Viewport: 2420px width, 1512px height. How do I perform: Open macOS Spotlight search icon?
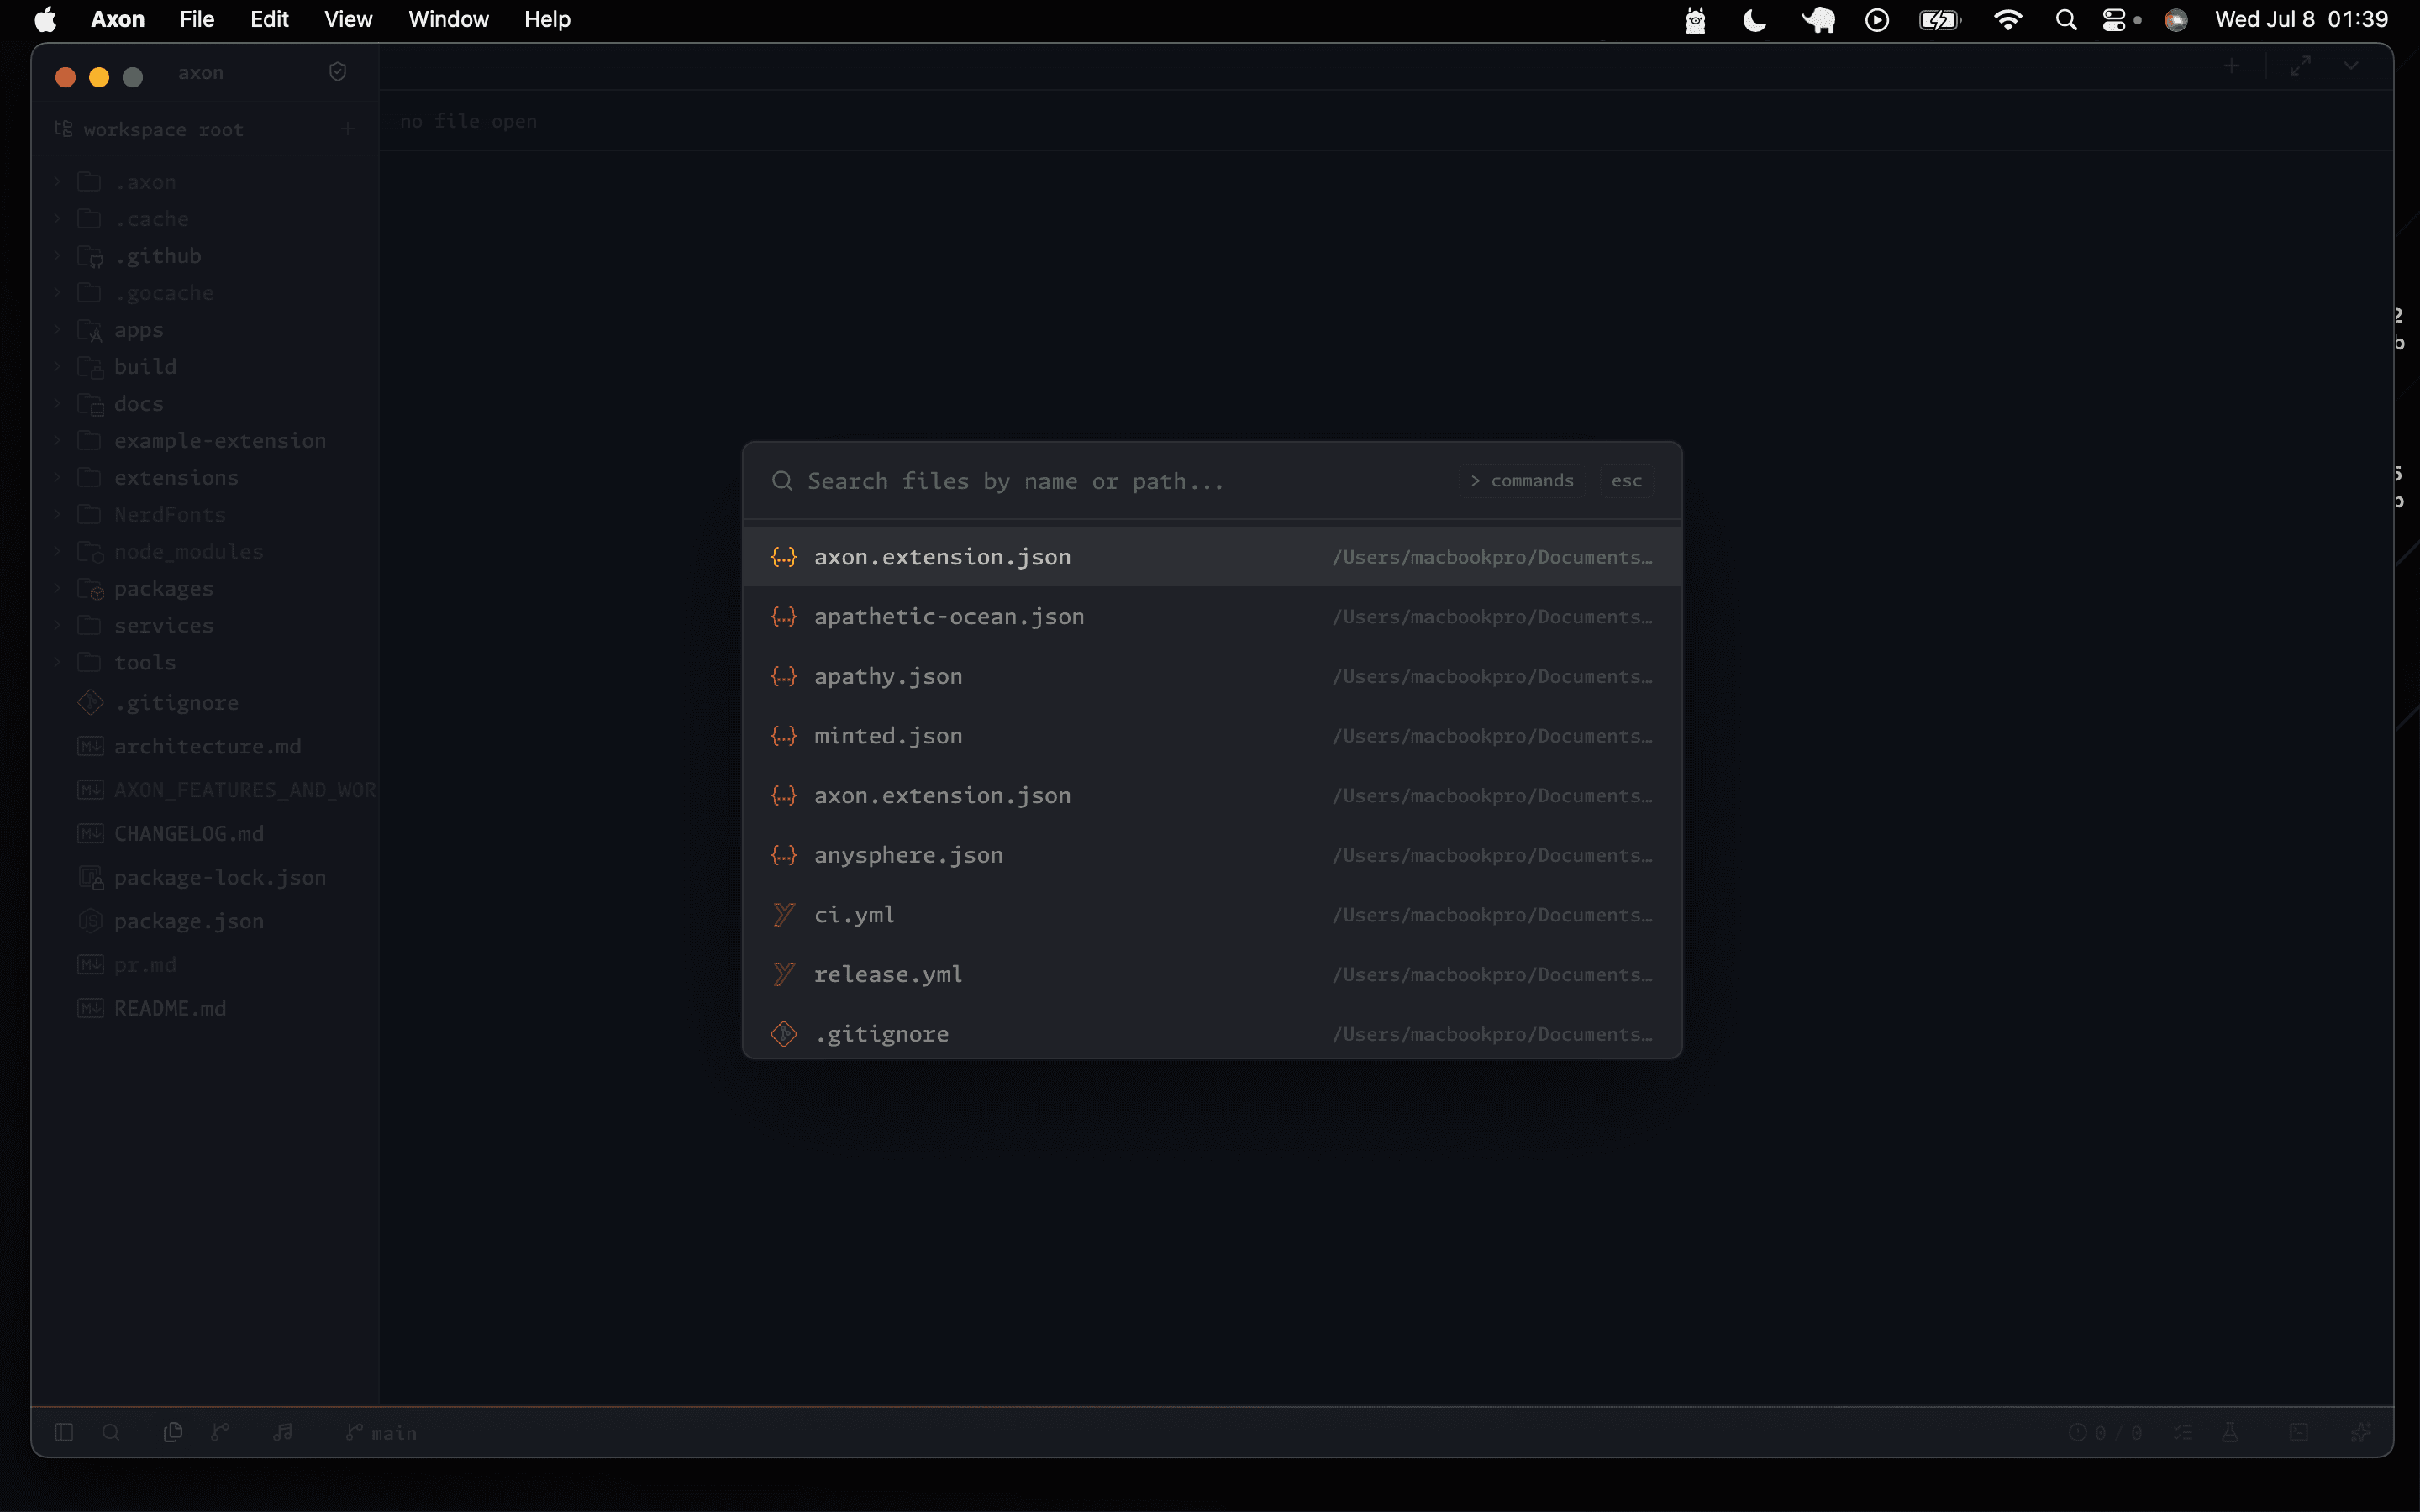point(2066,19)
